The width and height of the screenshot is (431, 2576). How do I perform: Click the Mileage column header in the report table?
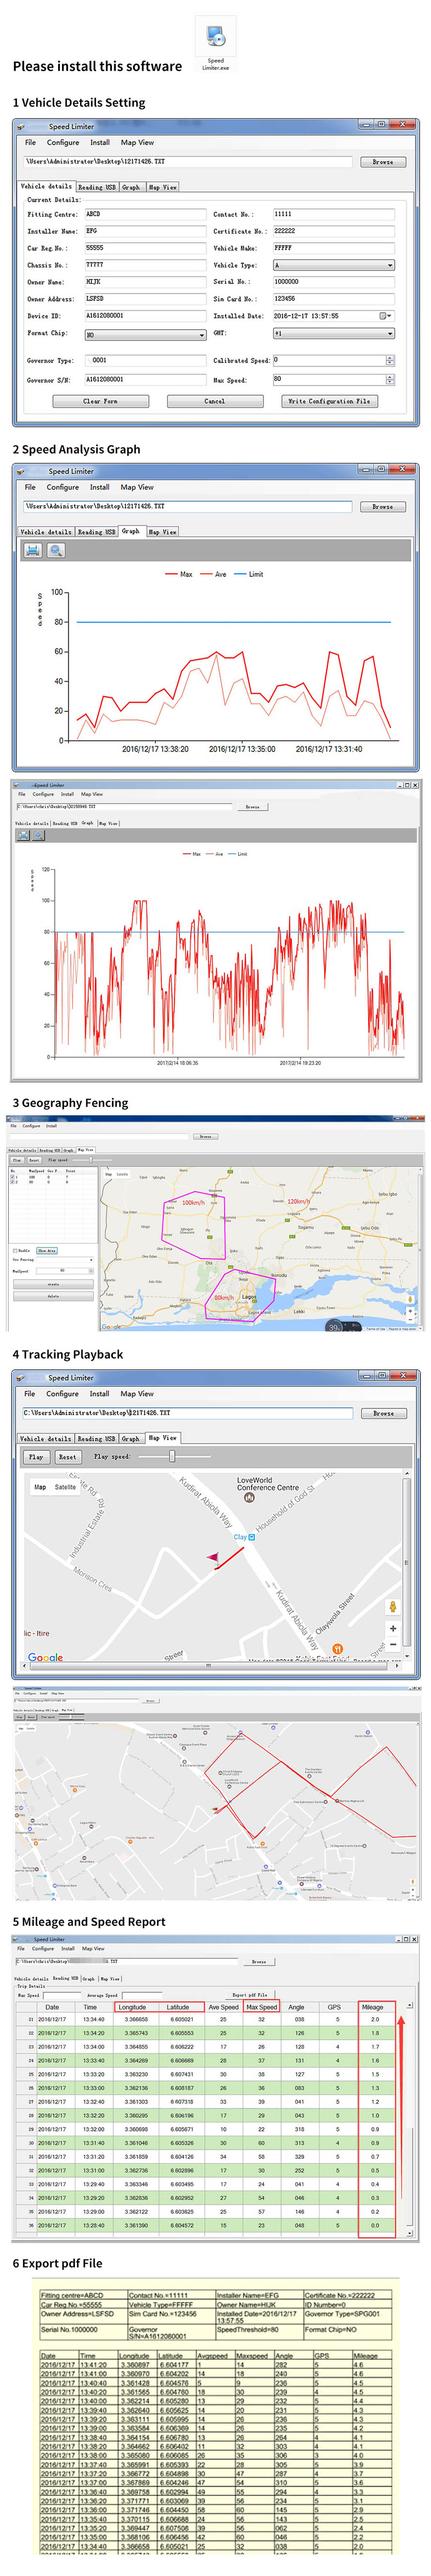373,2007
